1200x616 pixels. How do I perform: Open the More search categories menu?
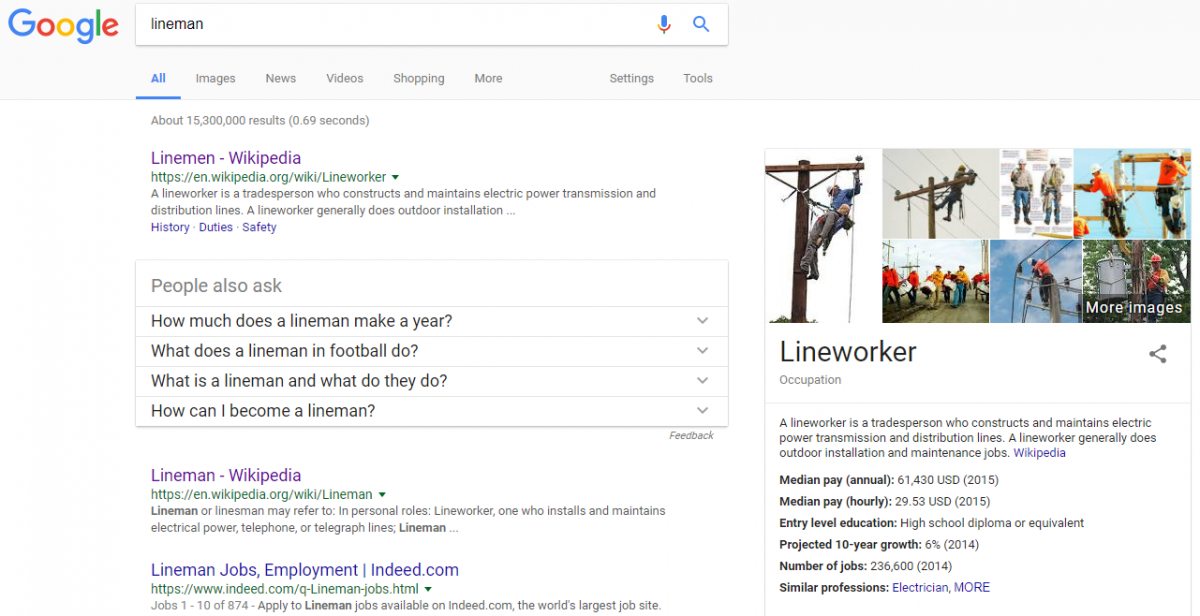(488, 78)
